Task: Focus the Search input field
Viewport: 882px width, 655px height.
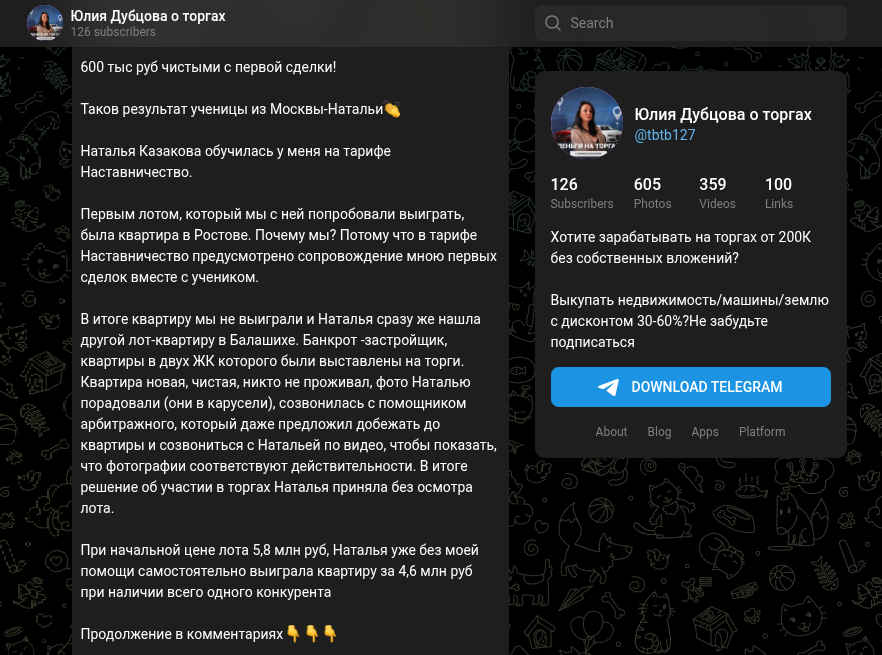Action: 700,23
